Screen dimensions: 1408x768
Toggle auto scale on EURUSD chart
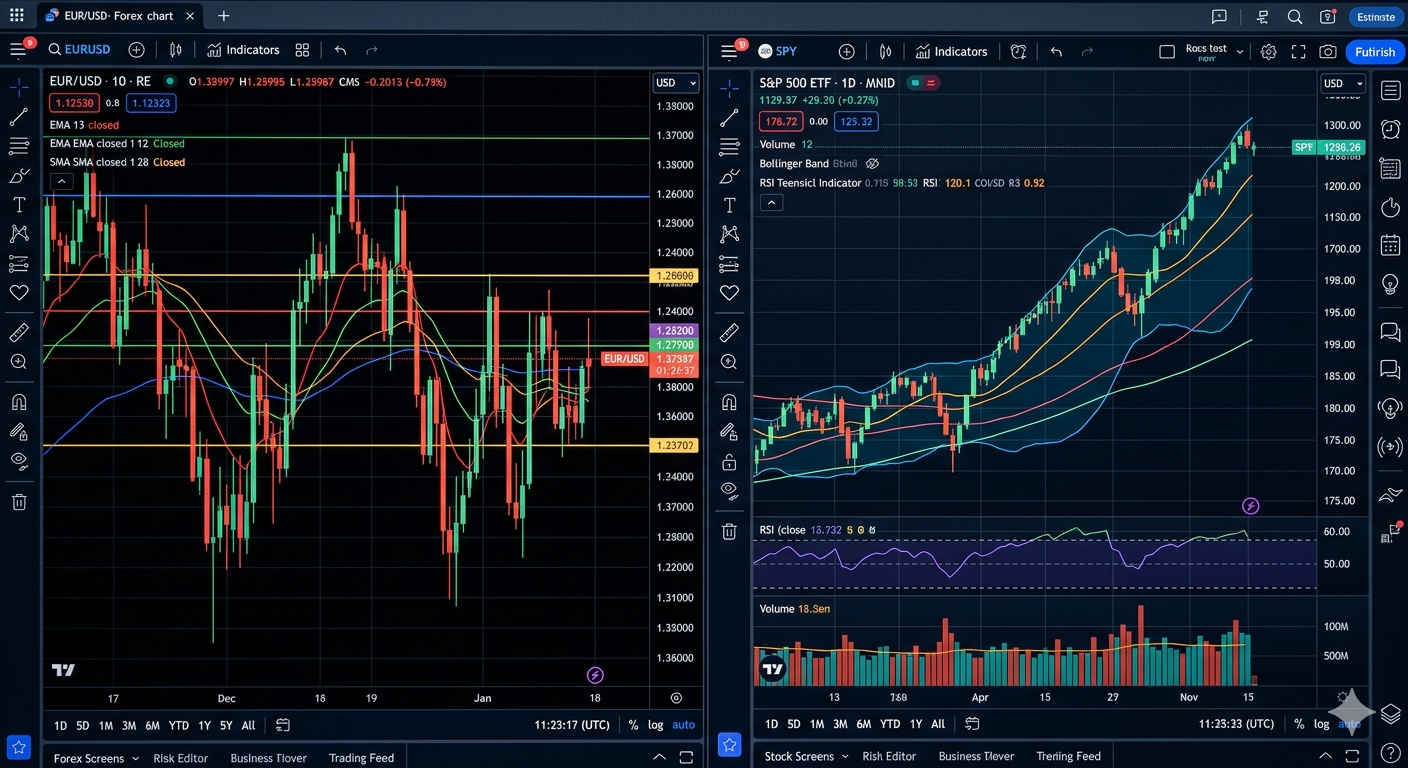[684, 725]
